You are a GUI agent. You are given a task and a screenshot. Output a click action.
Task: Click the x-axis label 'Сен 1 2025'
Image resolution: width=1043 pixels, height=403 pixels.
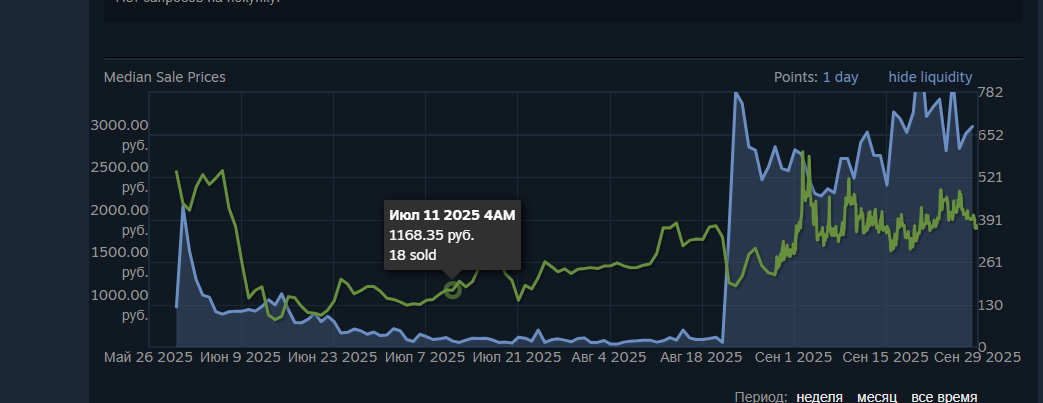pyautogui.click(x=793, y=357)
